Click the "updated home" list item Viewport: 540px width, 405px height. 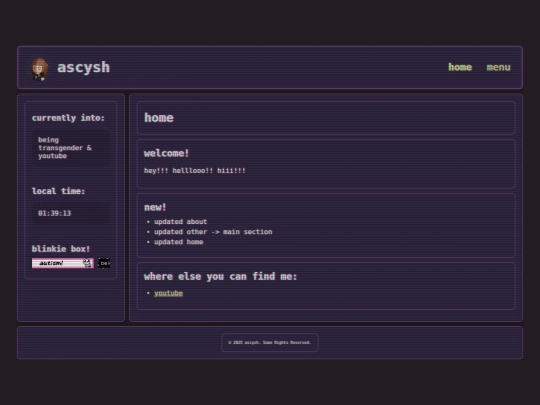tap(178, 242)
